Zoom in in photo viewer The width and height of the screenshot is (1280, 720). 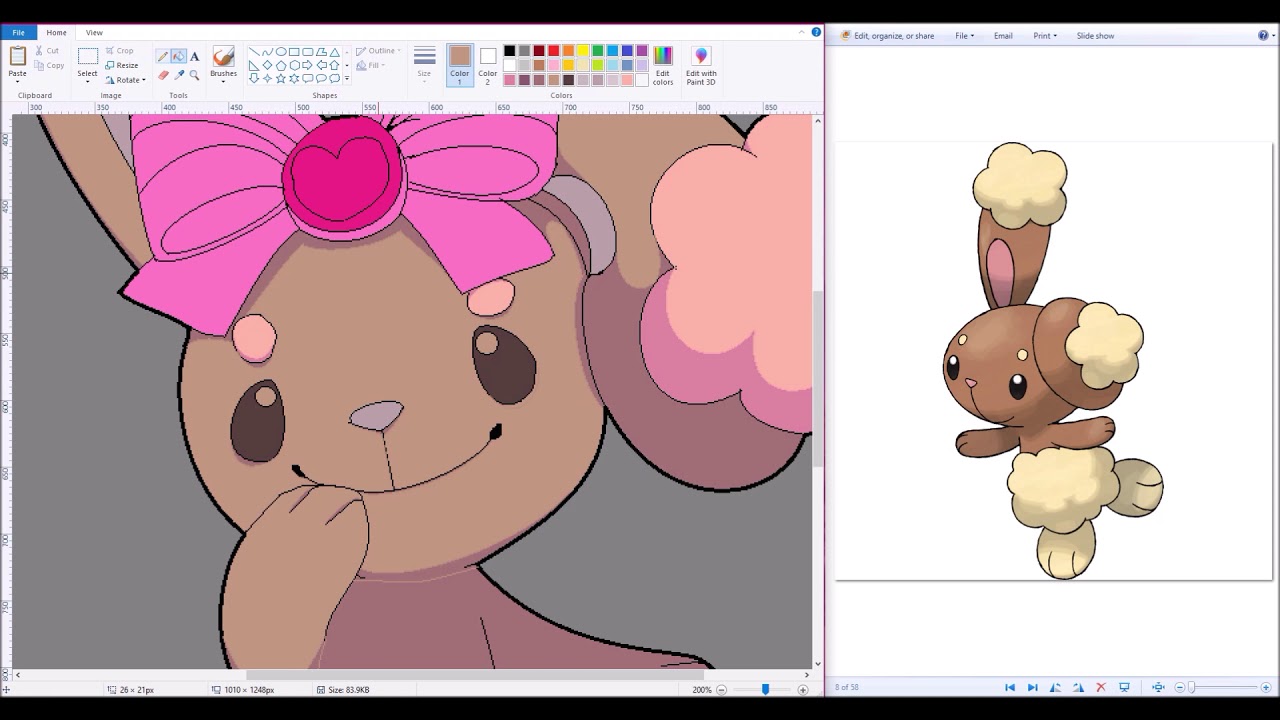click(x=1266, y=687)
